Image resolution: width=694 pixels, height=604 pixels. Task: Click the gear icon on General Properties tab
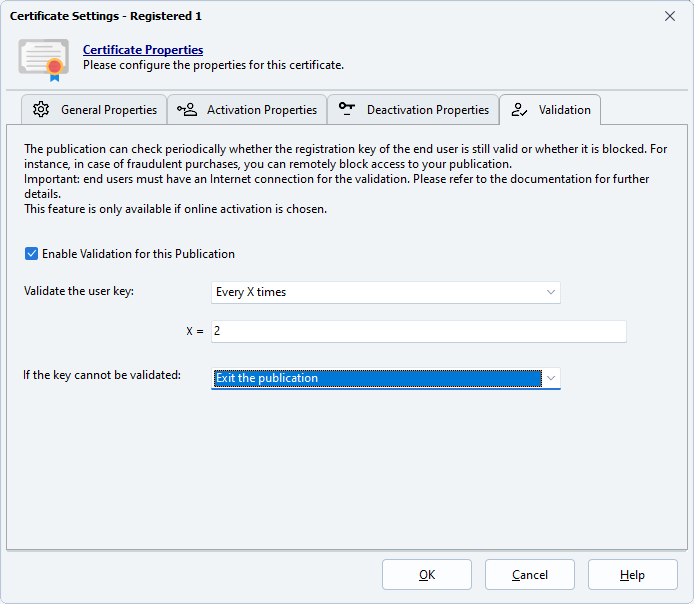tap(41, 110)
